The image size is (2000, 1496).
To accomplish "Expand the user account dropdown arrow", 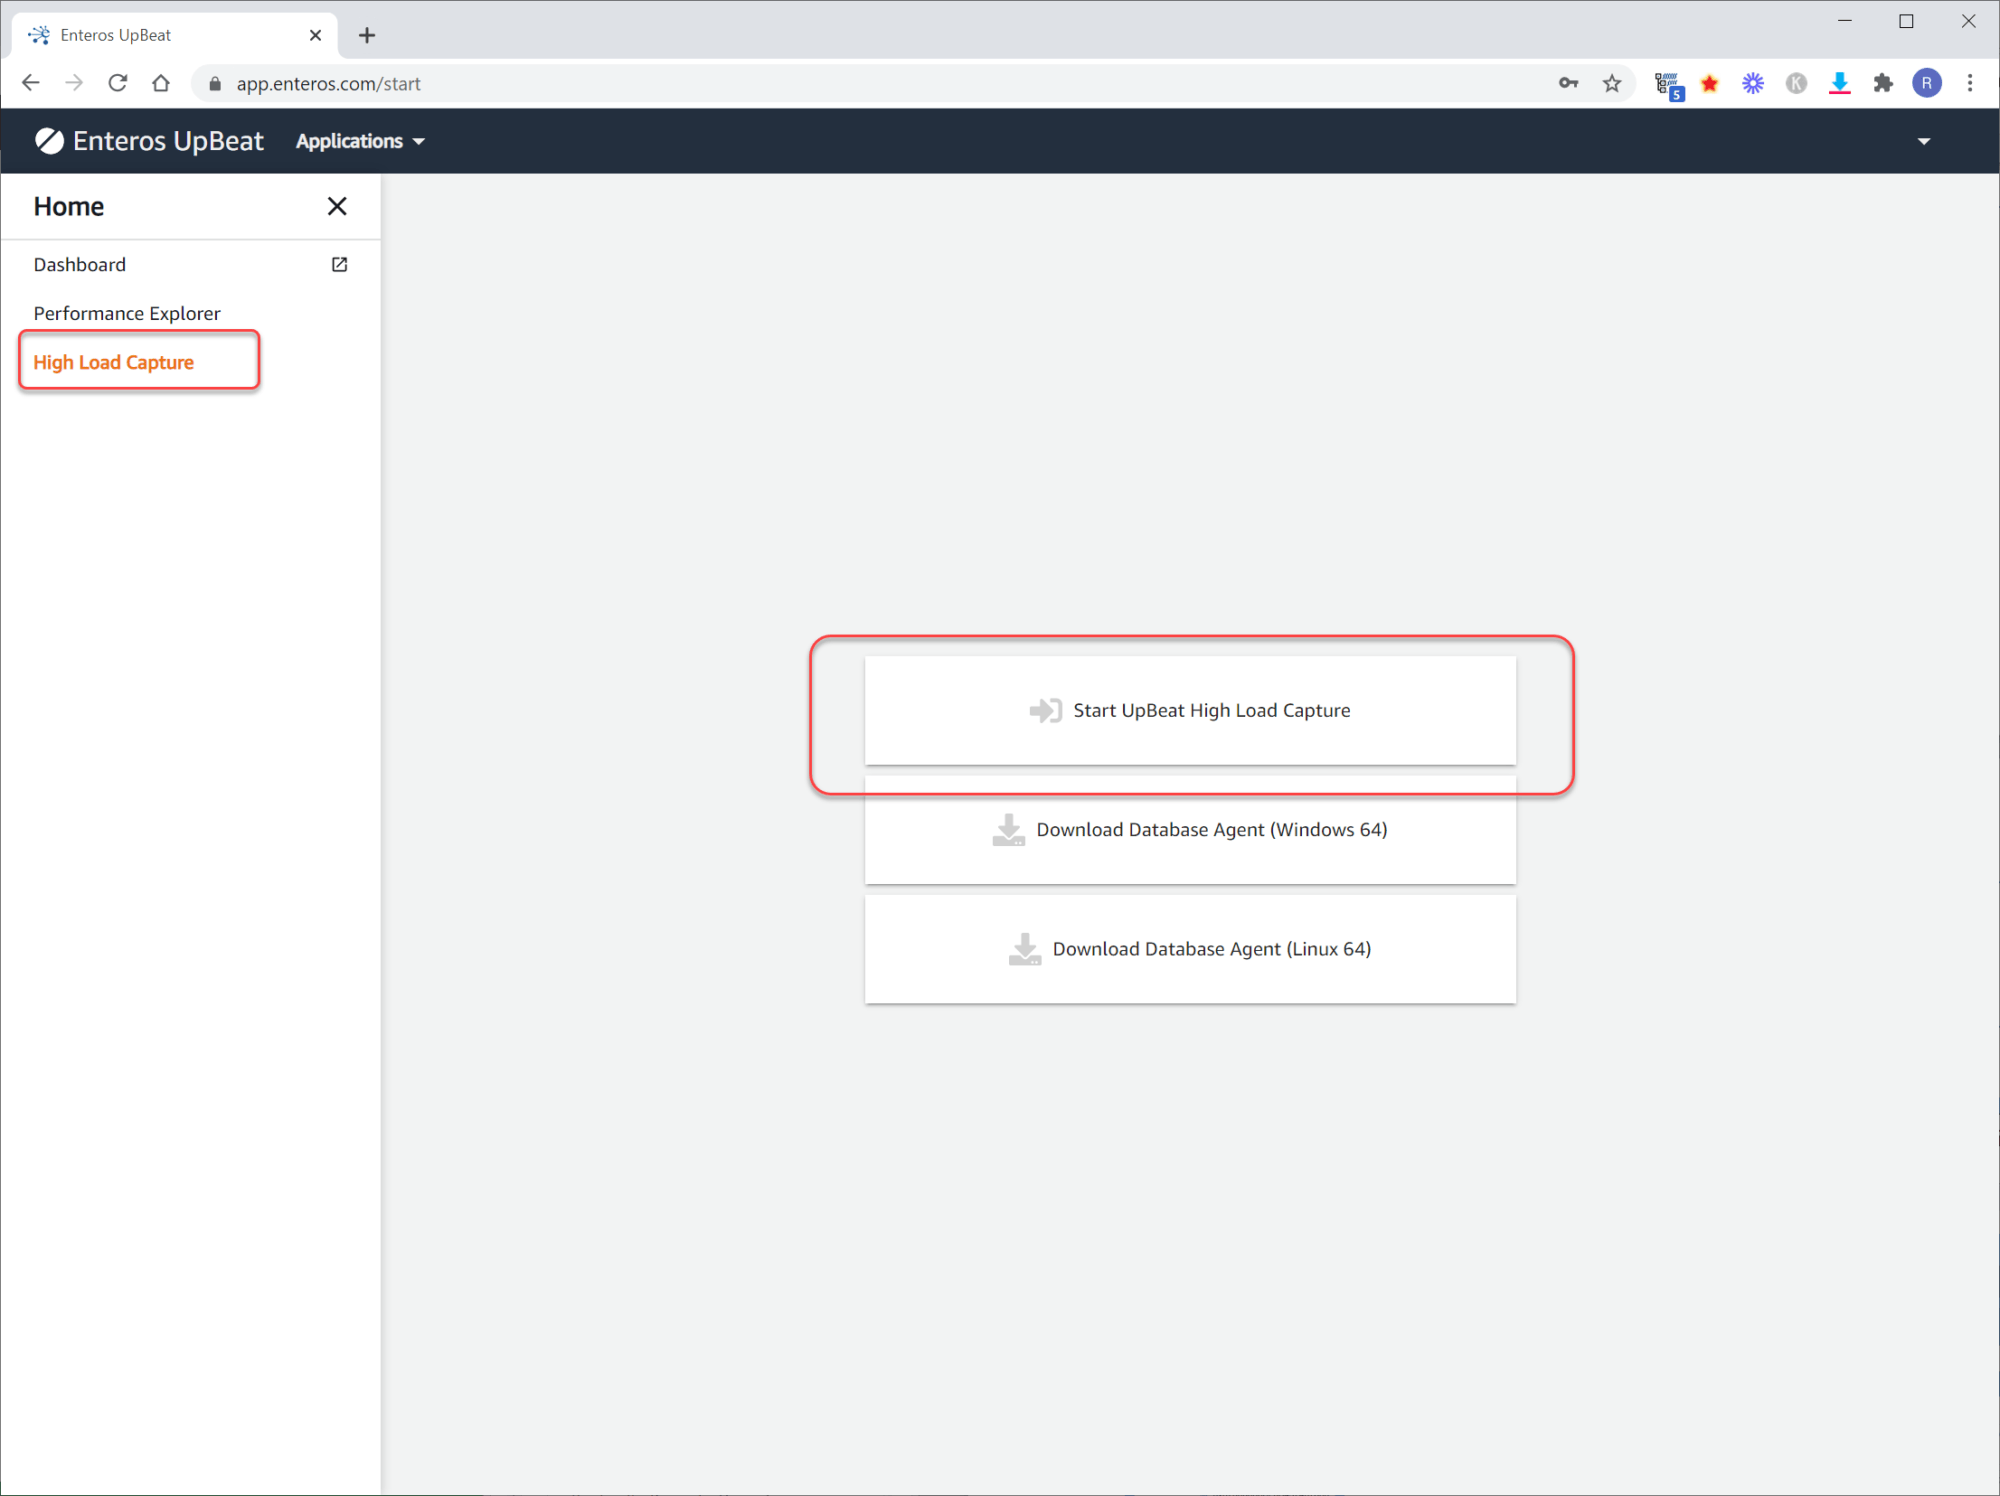I will click(1923, 141).
